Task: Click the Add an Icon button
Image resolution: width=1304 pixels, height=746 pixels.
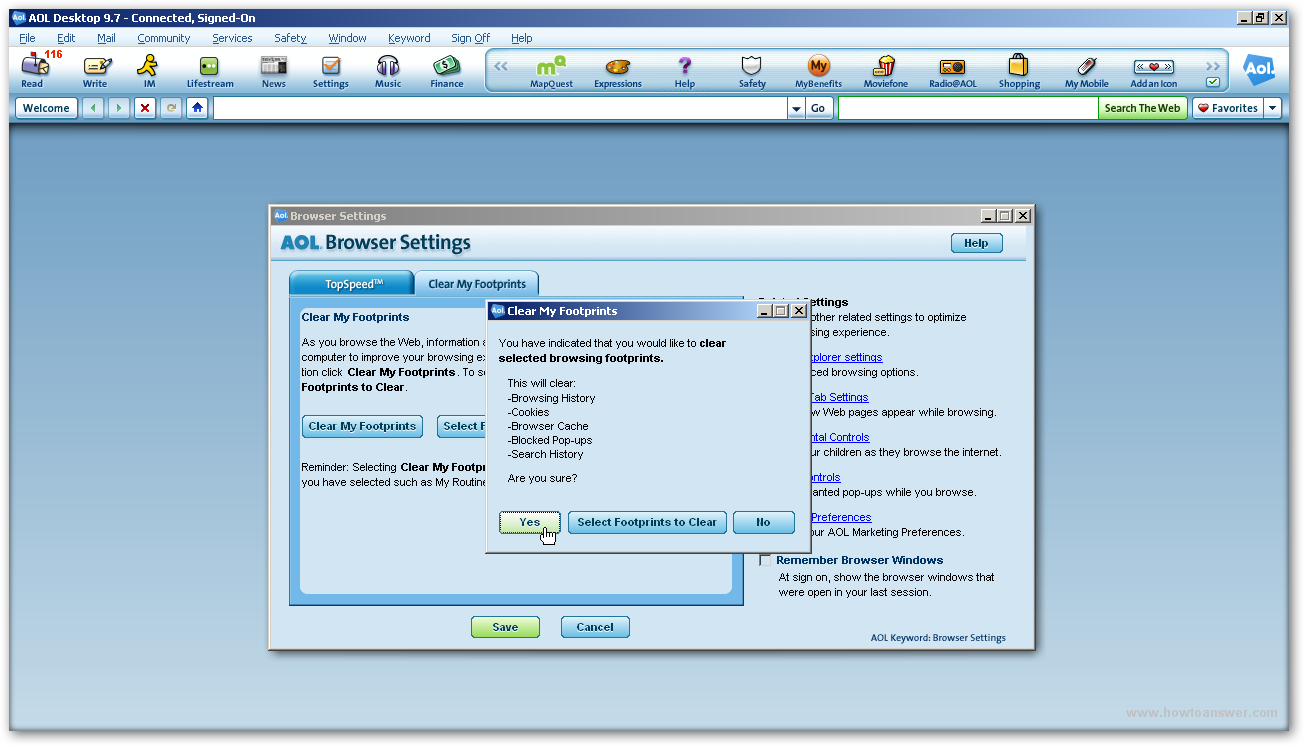Action: tap(1153, 71)
